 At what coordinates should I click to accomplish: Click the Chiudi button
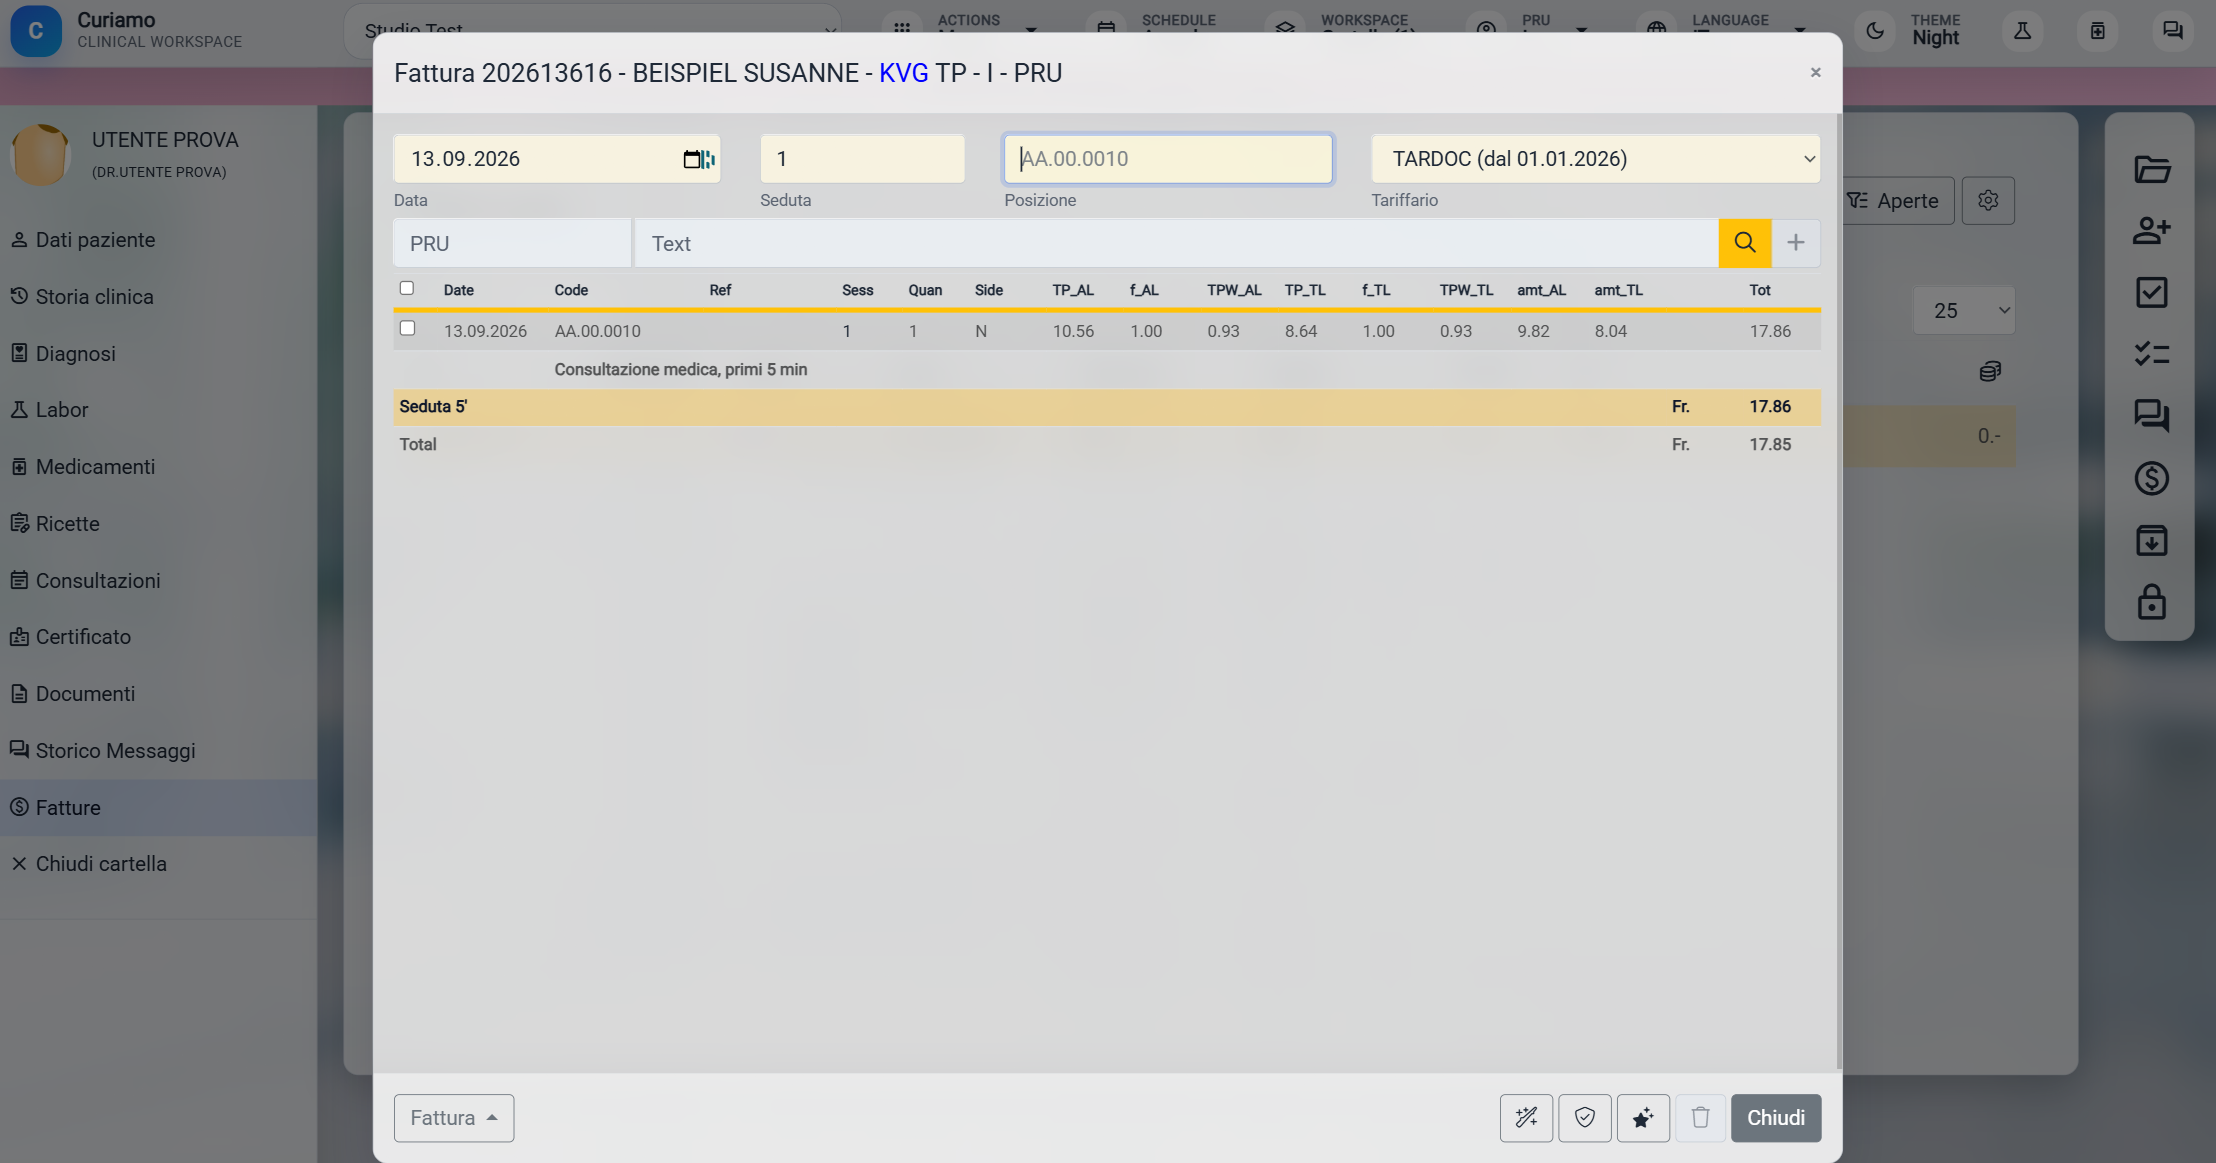1776,1118
